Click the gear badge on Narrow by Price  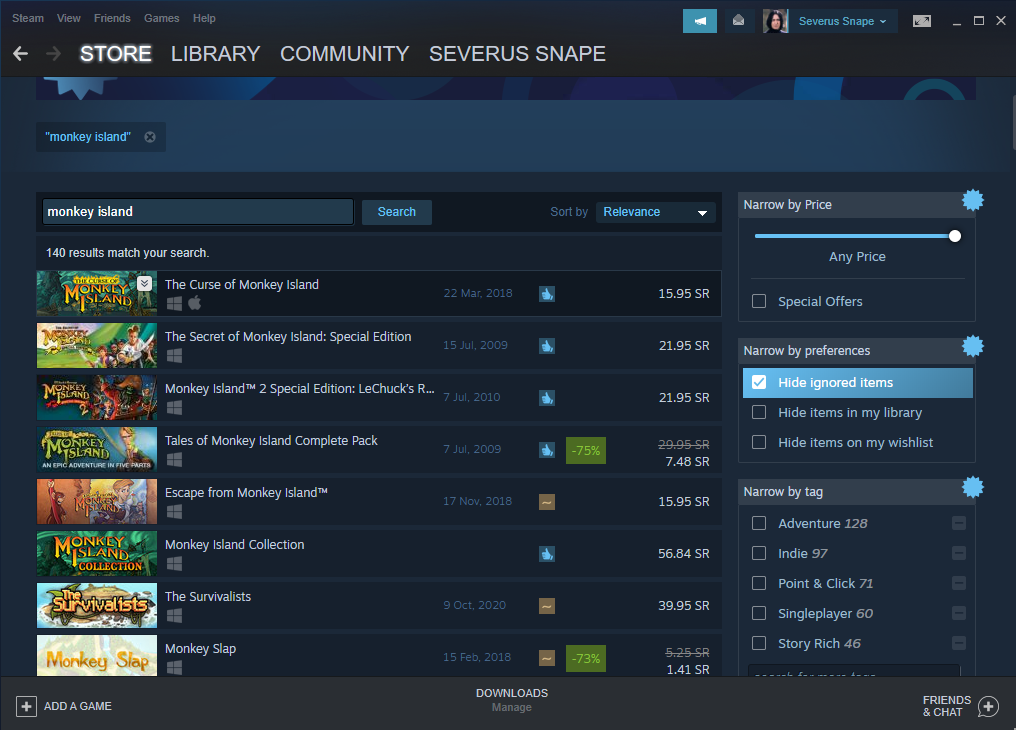pos(973,200)
